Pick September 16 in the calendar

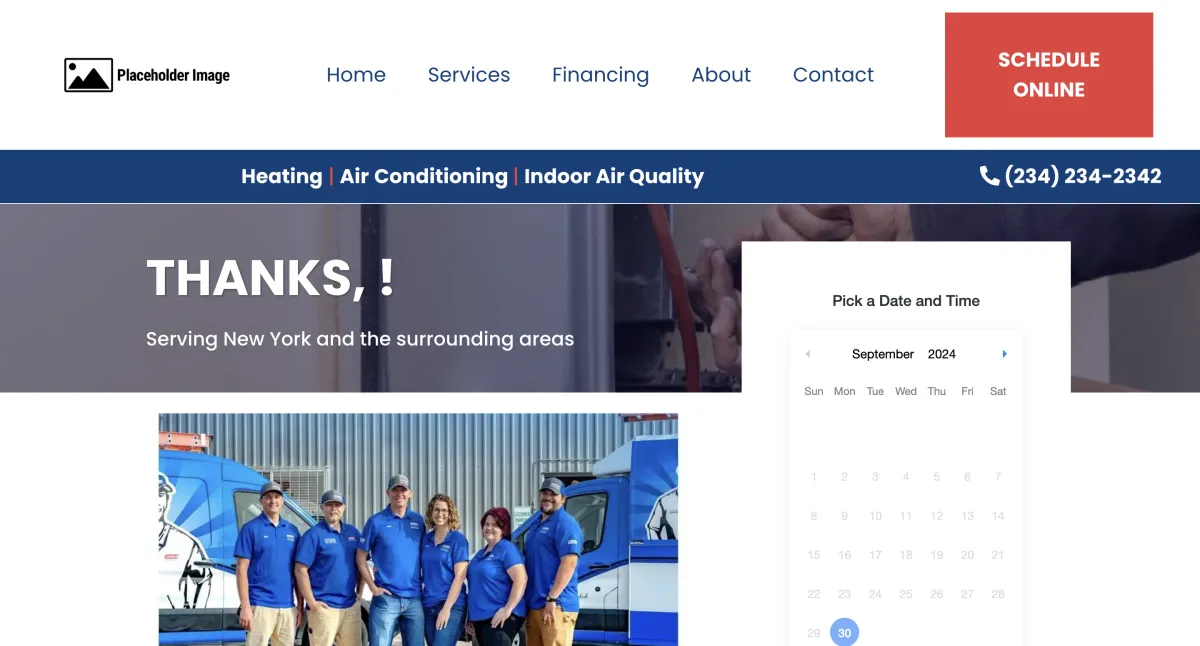tap(845, 555)
